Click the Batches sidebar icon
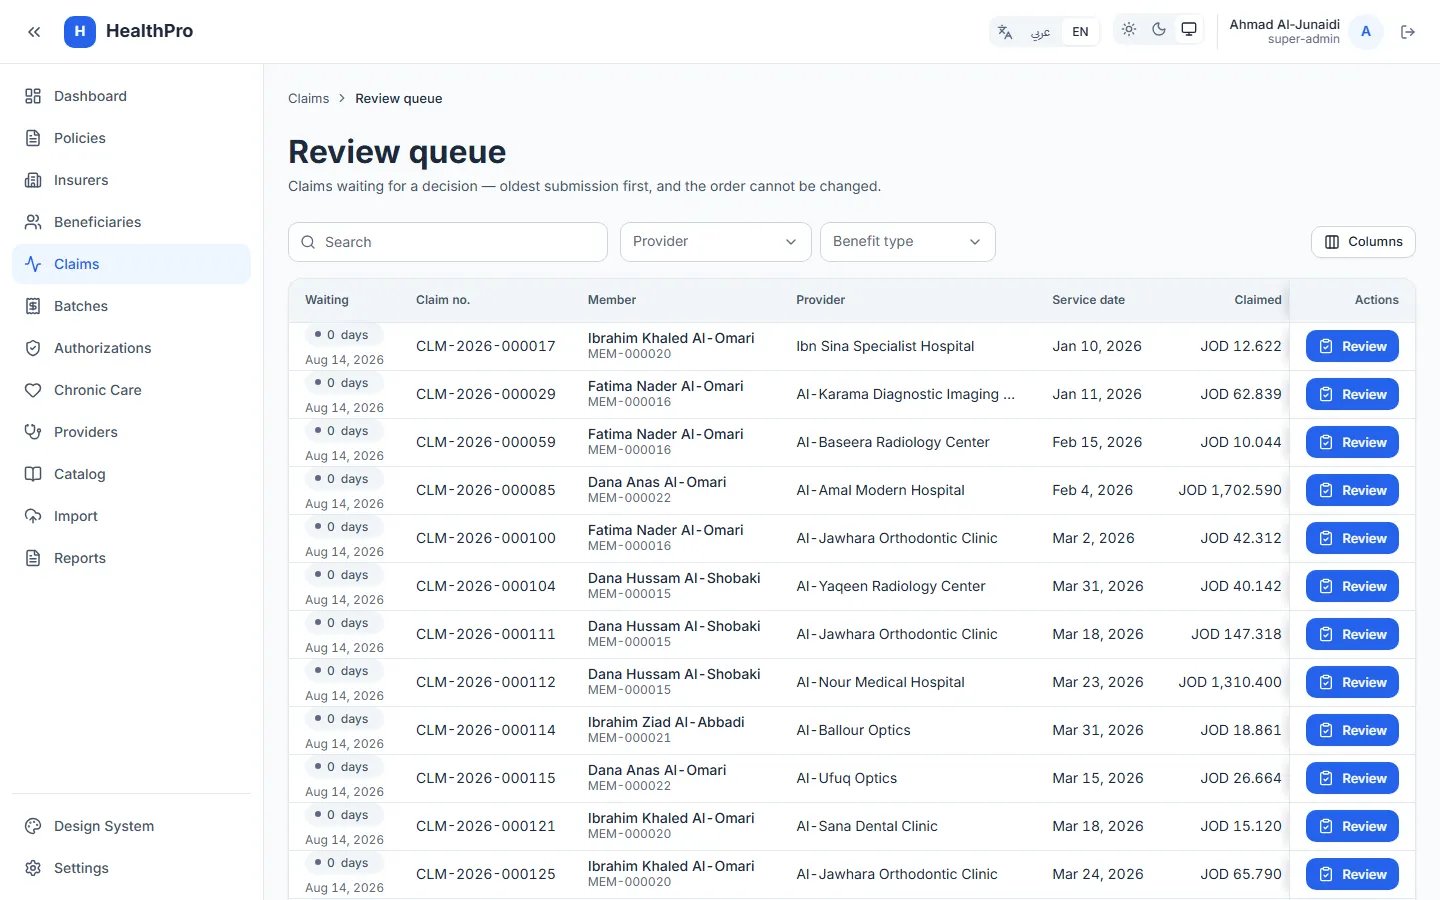 tap(33, 306)
